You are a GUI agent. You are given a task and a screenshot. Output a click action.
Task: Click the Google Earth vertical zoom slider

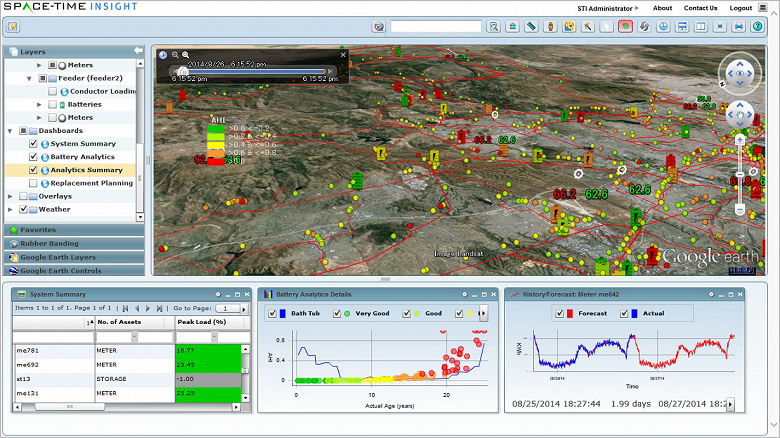pos(739,175)
